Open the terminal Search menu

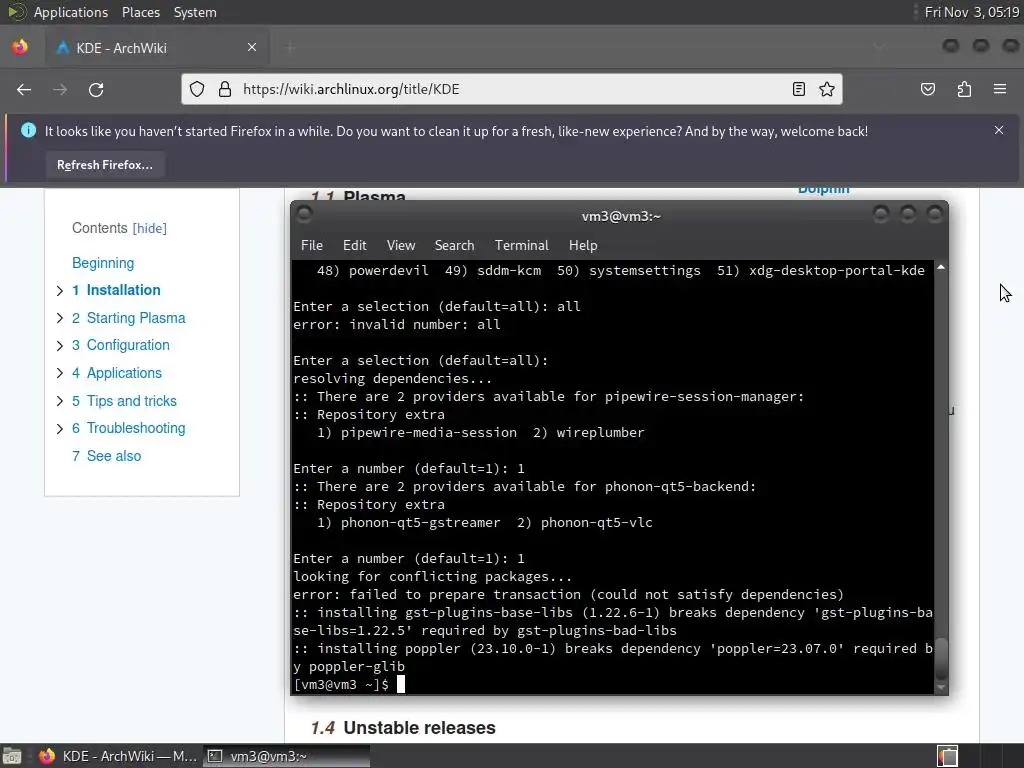point(455,245)
